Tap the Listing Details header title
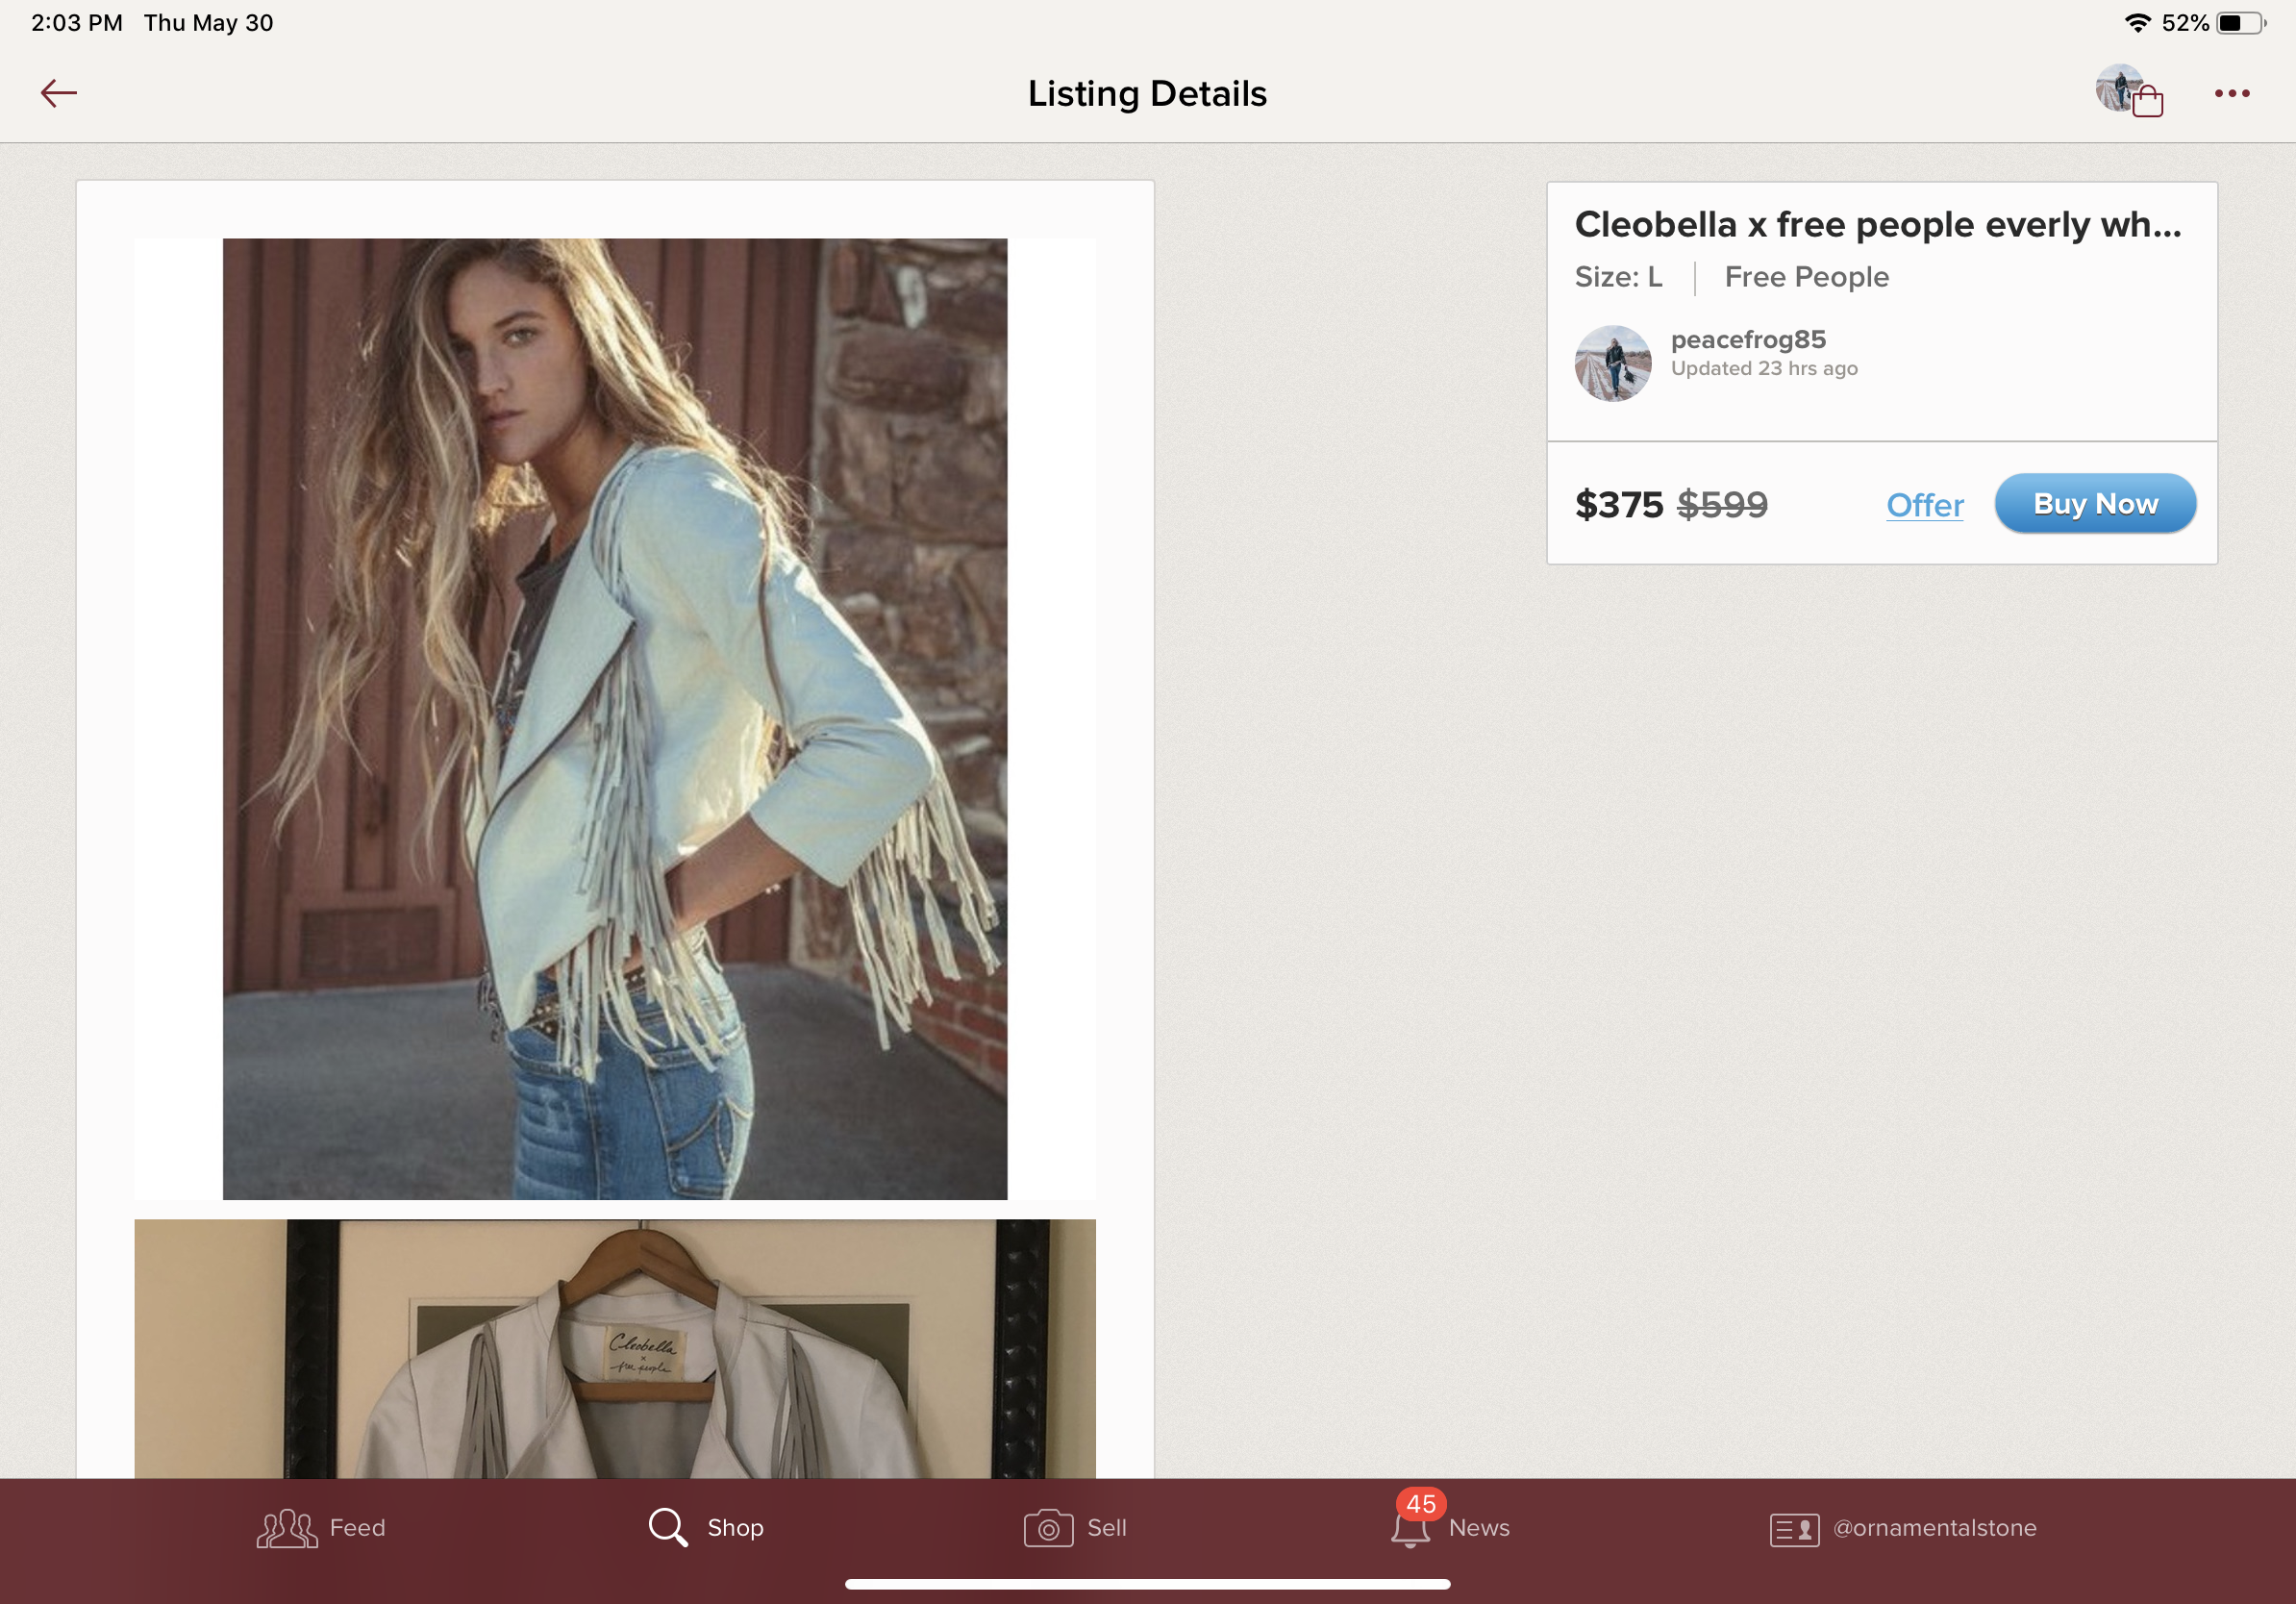The height and width of the screenshot is (1604, 2296). click(x=1147, y=94)
